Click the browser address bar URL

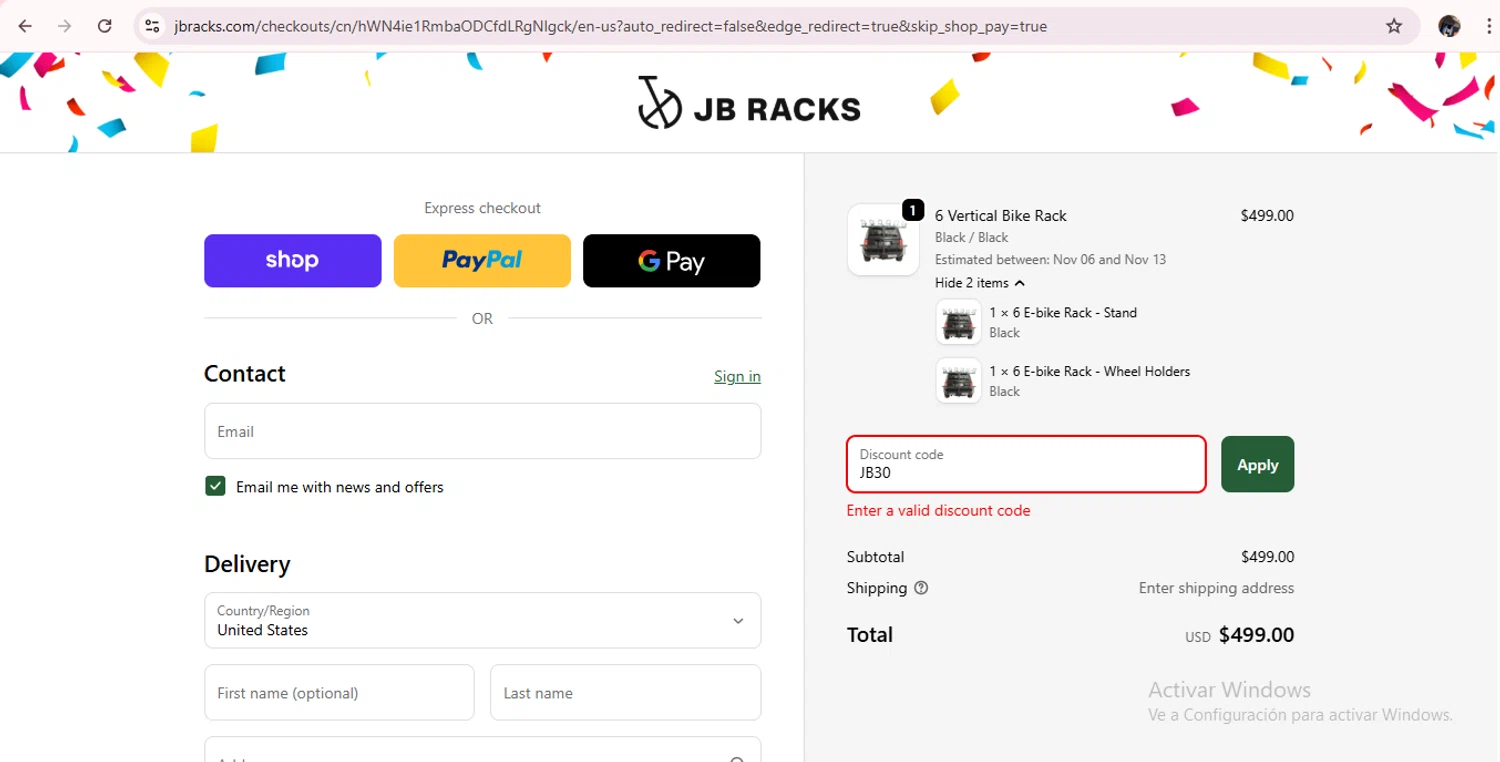pos(610,26)
